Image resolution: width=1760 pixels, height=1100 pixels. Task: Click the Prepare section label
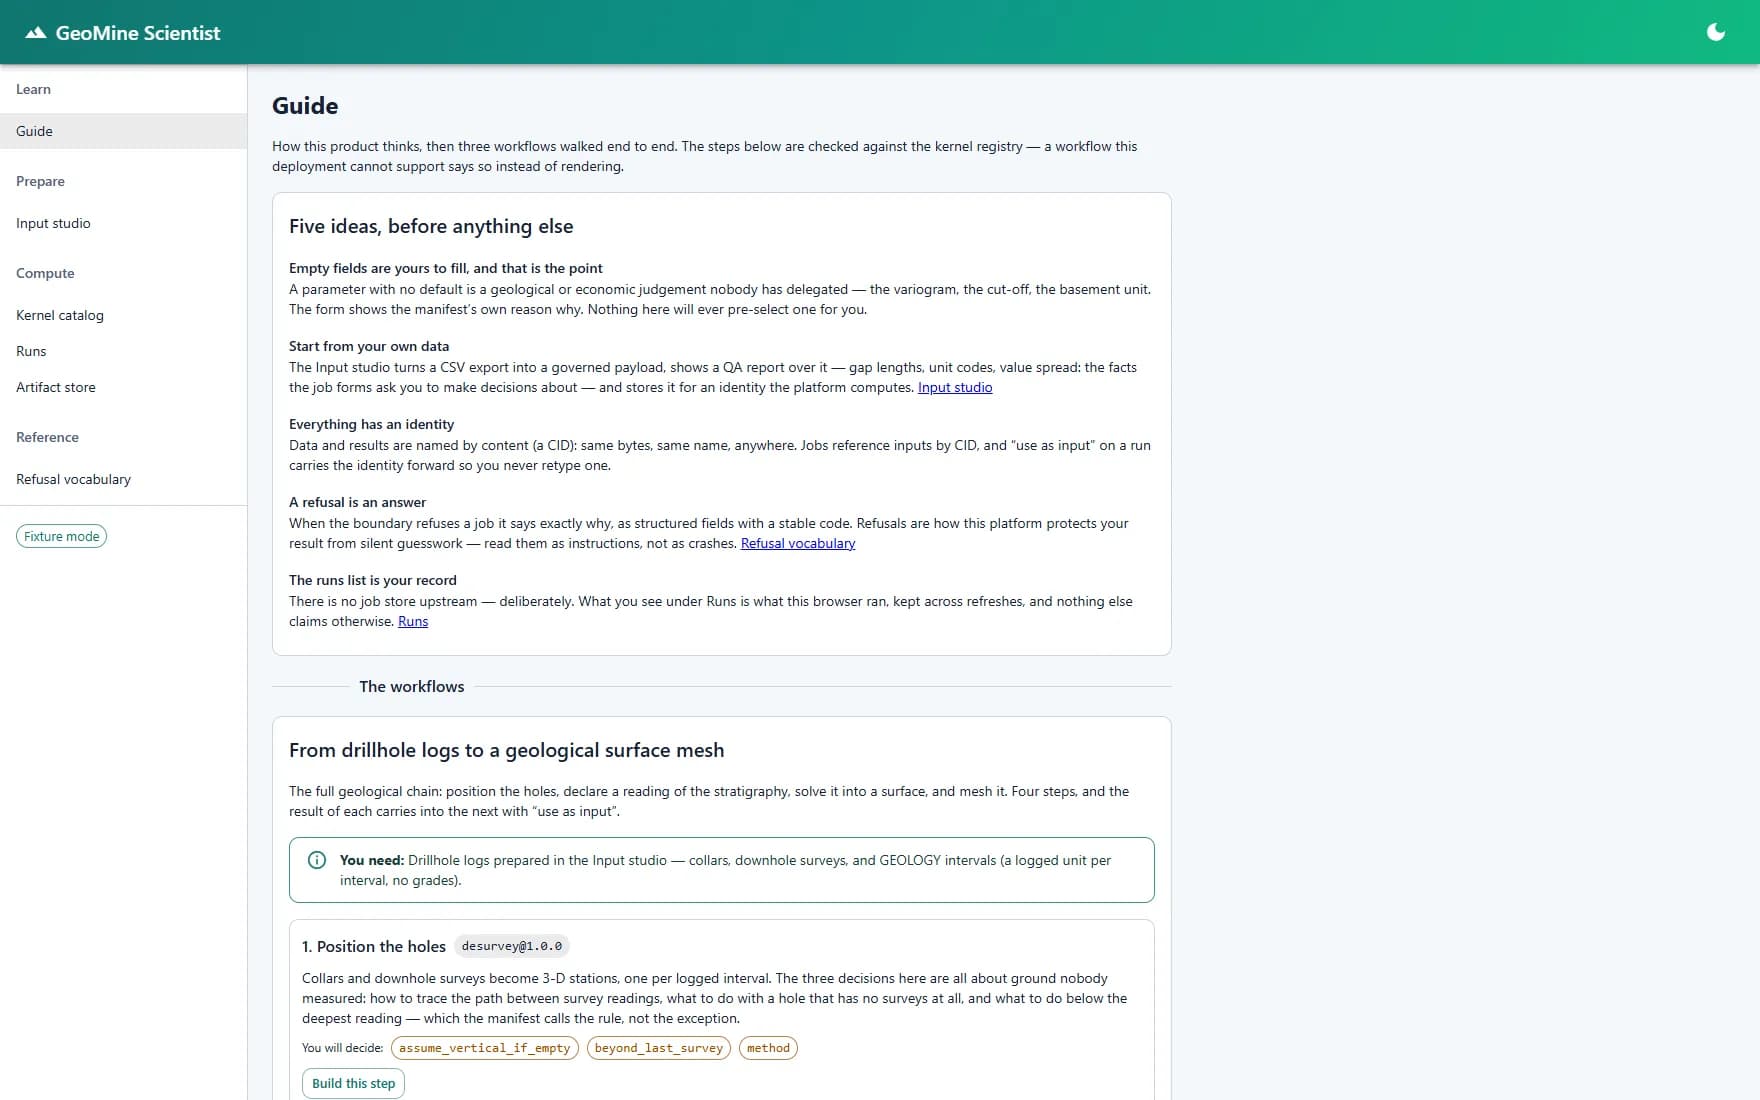[x=40, y=181]
